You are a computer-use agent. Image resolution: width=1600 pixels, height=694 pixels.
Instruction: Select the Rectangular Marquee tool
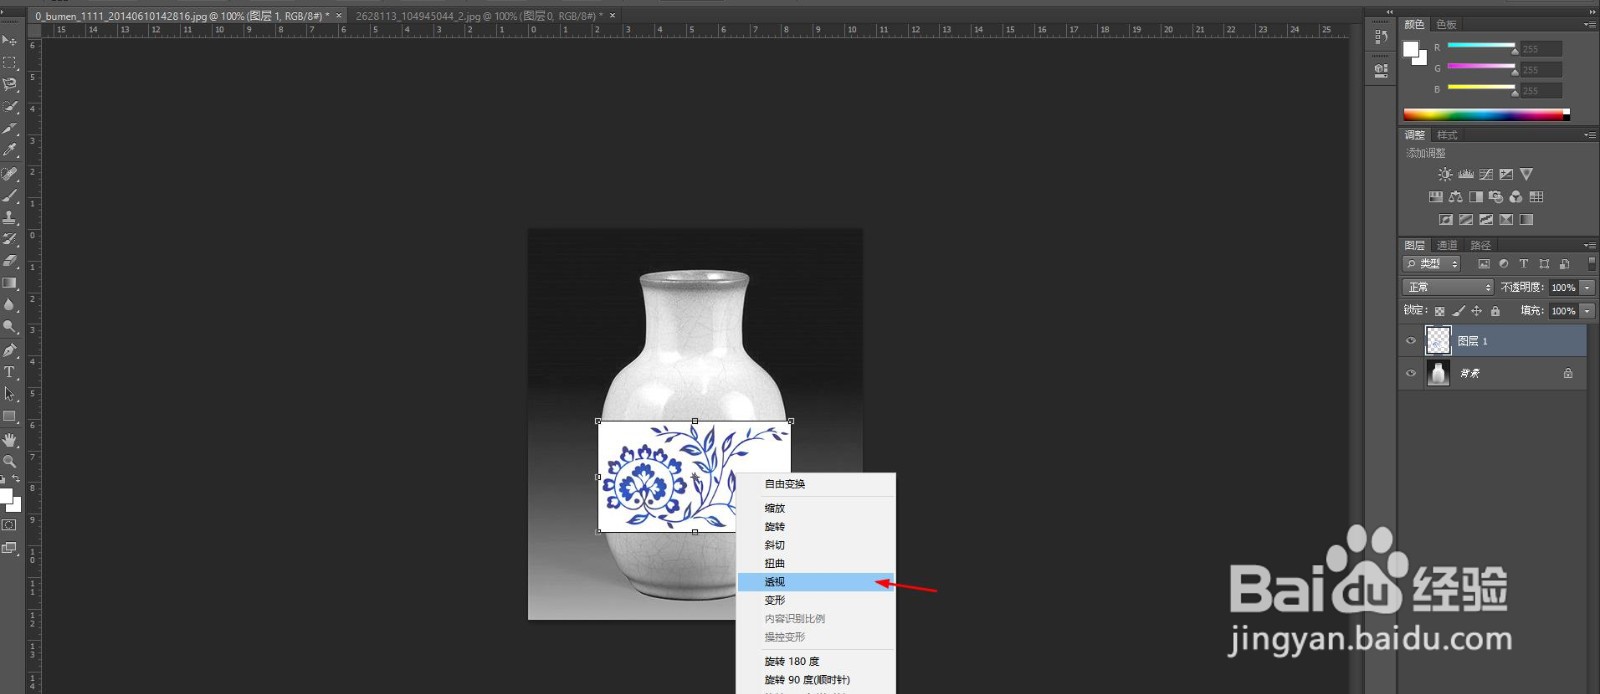pyautogui.click(x=10, y=62)
